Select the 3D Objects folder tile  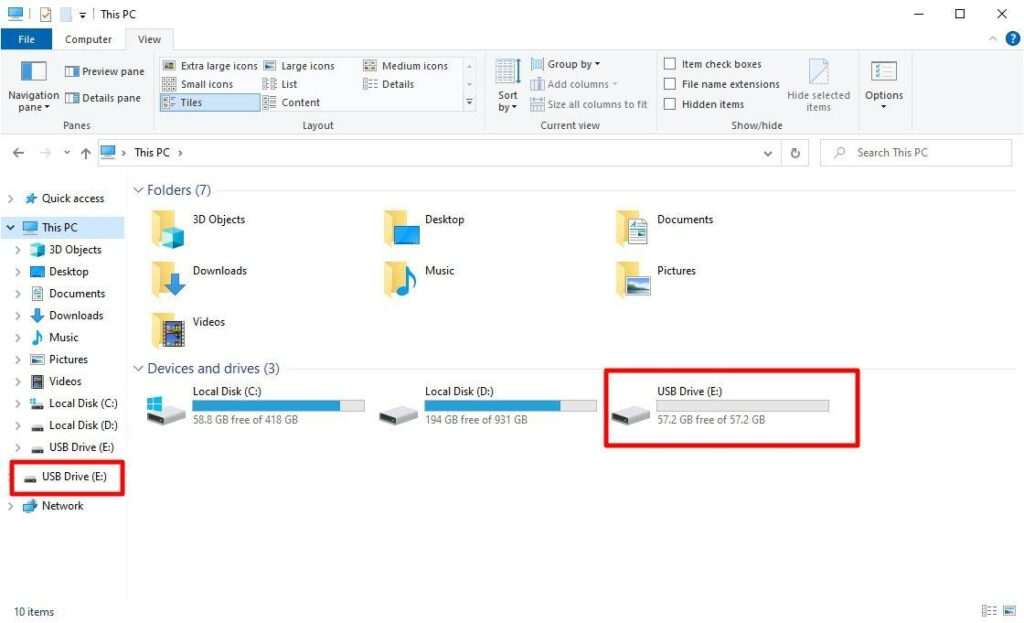199,229
